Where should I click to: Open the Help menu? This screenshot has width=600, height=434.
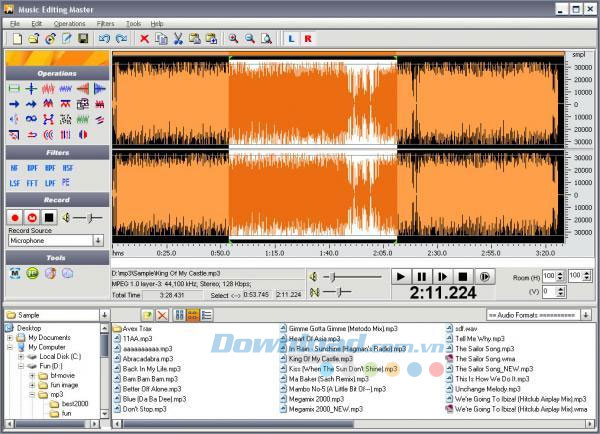tap(157, 24)
